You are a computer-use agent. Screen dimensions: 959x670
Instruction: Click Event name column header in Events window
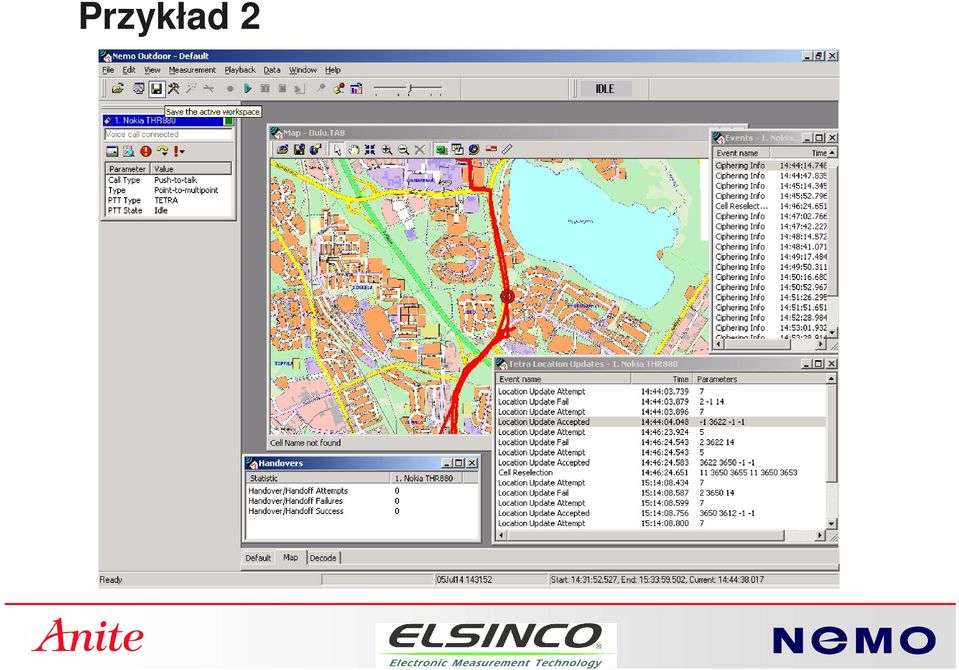click(x=740, y=153)
